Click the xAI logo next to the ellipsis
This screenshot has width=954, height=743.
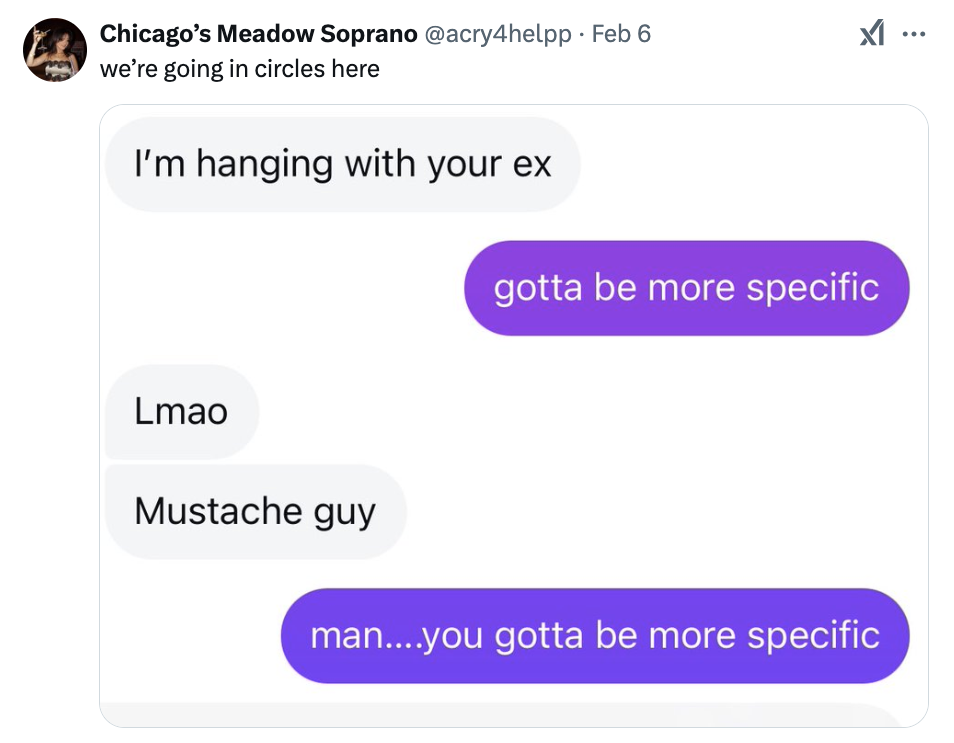pyautogui.click(x=871, y=33)
